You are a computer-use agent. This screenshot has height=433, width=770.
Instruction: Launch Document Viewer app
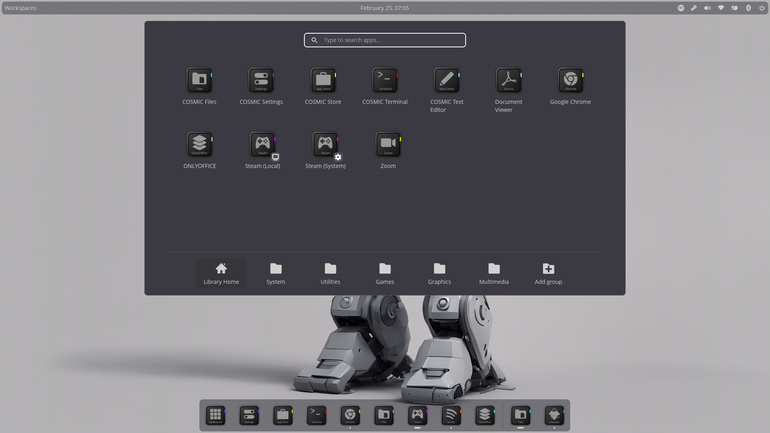click(x=509, y=90)
